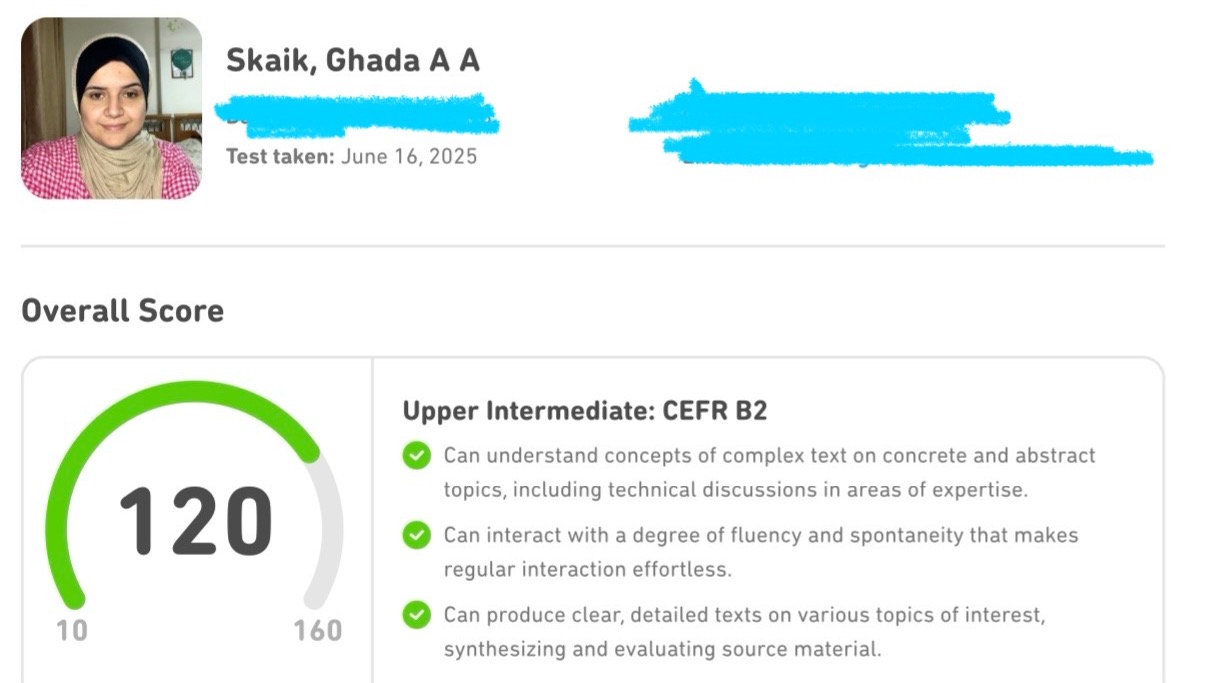Click the maximum score label 160
The width and height of the screenshot is (1210, 683).
pos(318,631)
